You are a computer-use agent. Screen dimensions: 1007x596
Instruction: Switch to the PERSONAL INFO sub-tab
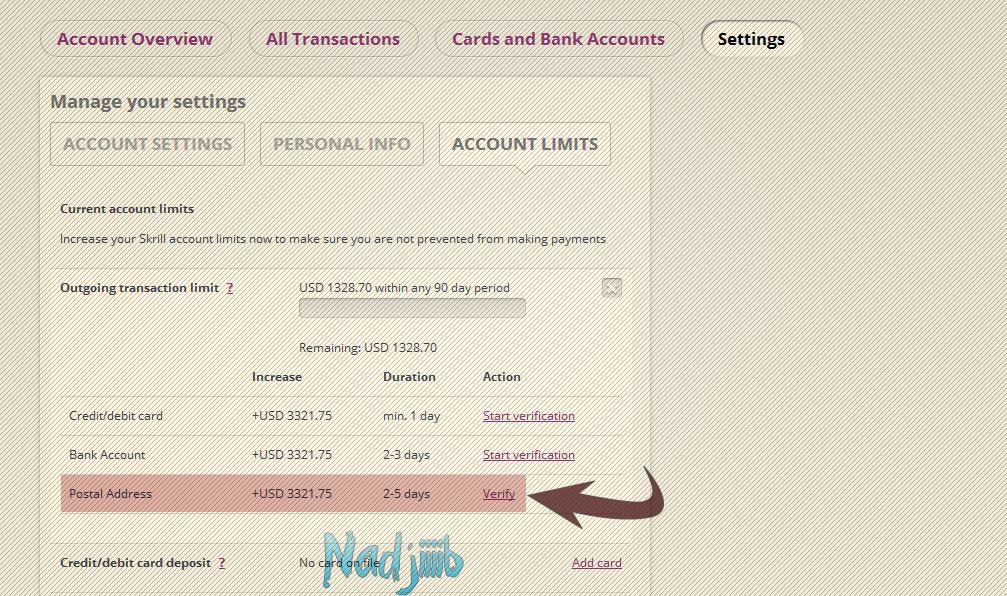point(342,144)
